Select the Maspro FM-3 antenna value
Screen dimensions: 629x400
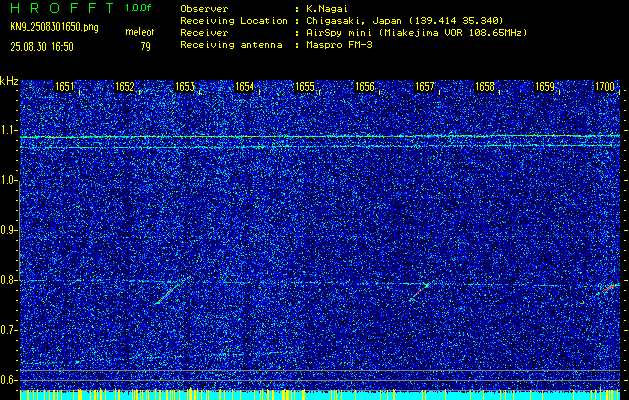coord(339,45)
